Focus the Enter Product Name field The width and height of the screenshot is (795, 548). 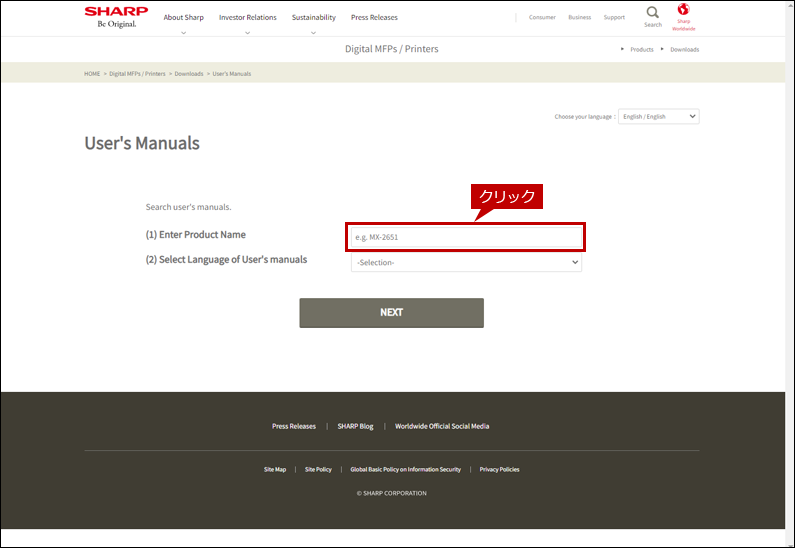(466, 237)
